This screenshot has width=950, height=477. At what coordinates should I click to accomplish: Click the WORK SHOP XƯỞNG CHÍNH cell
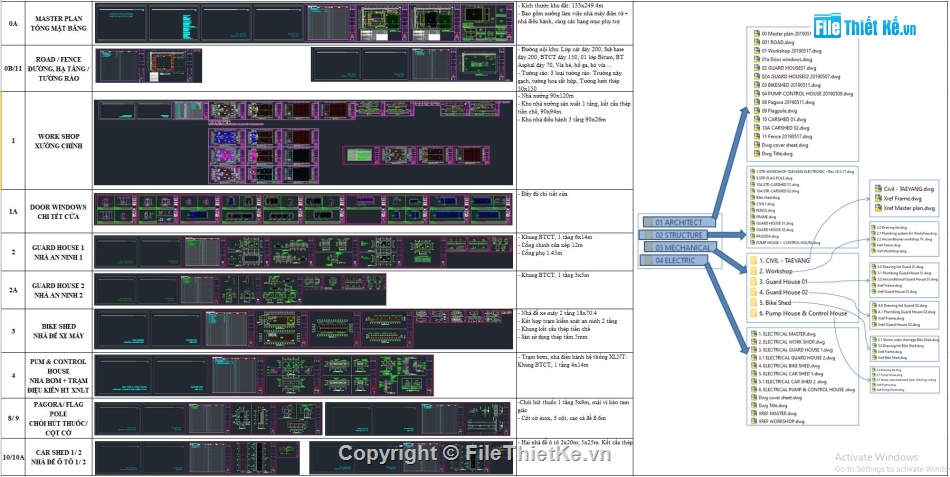click(61, 141)
